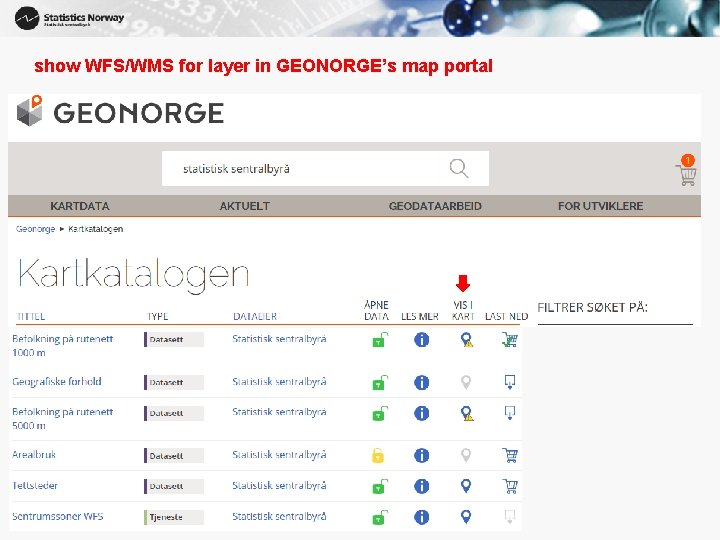Add Befolkning 1000 m to download cart
This screenshot has width=720, height=540.
point(510,340)
